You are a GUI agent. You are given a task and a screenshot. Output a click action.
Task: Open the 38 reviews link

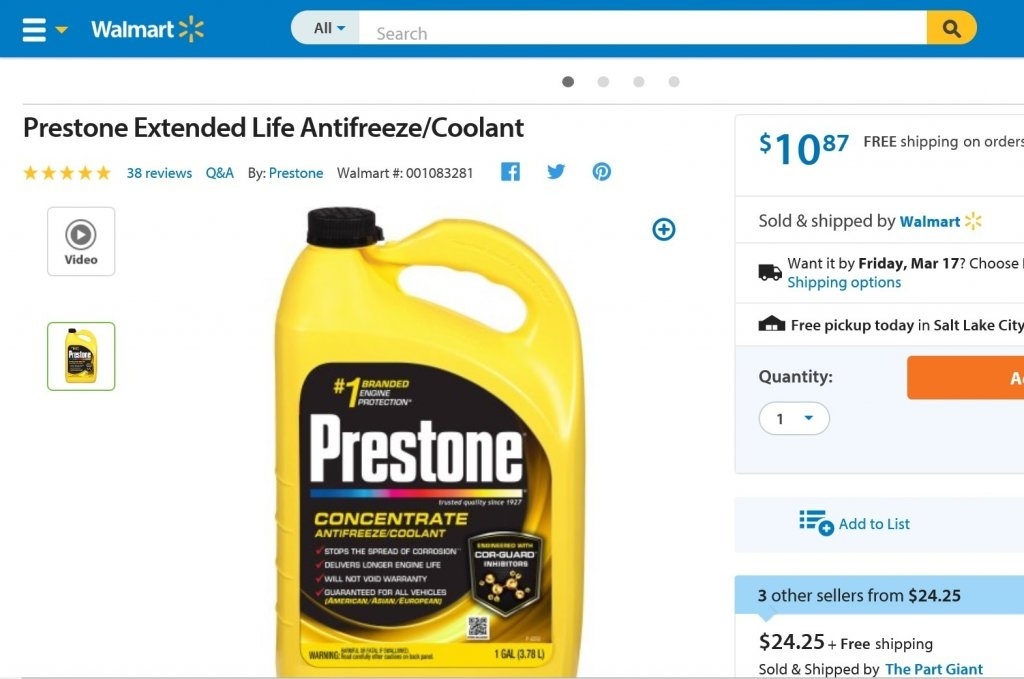[159, 173]
